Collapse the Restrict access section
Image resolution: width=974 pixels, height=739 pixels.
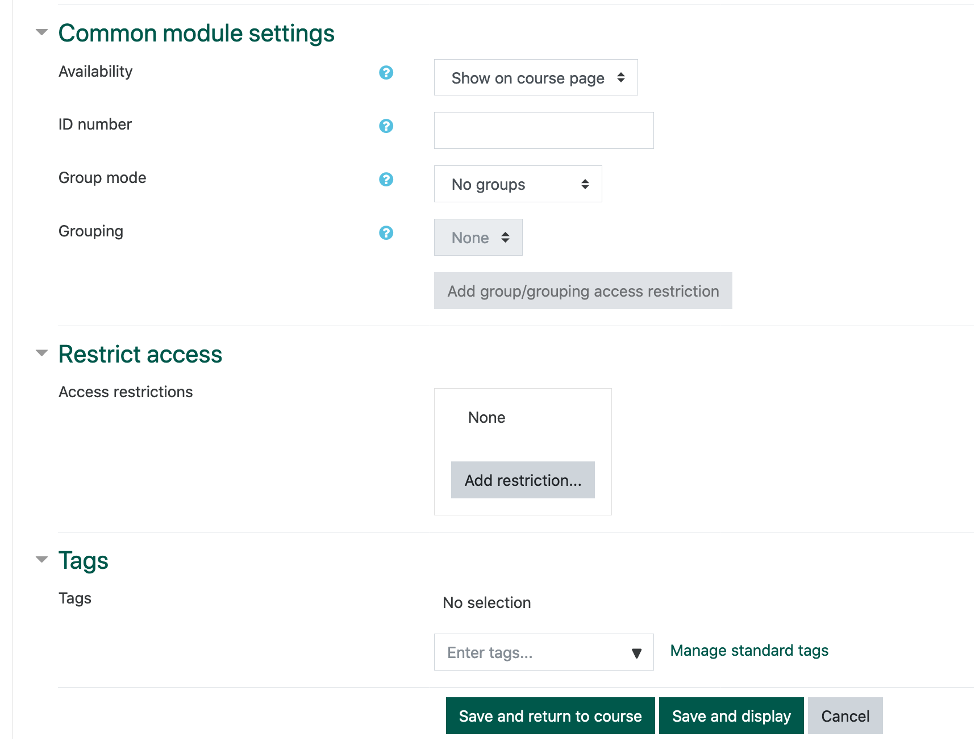40,353
